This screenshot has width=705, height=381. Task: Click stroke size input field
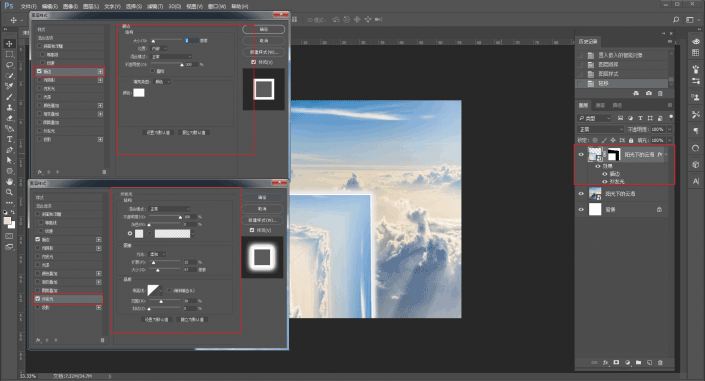point(192,40)
